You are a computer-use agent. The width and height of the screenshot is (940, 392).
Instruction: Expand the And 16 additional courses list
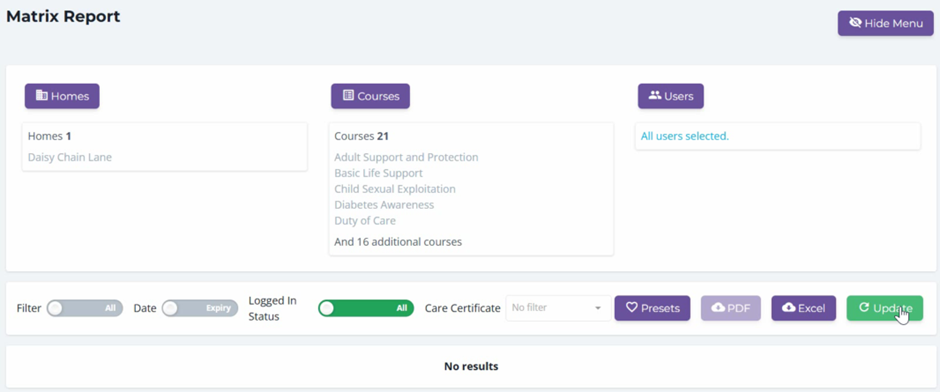click(x=398, y=242)
